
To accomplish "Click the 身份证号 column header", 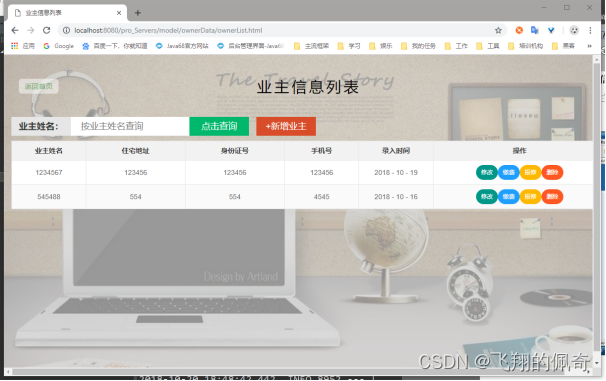I will pos(235,151).
